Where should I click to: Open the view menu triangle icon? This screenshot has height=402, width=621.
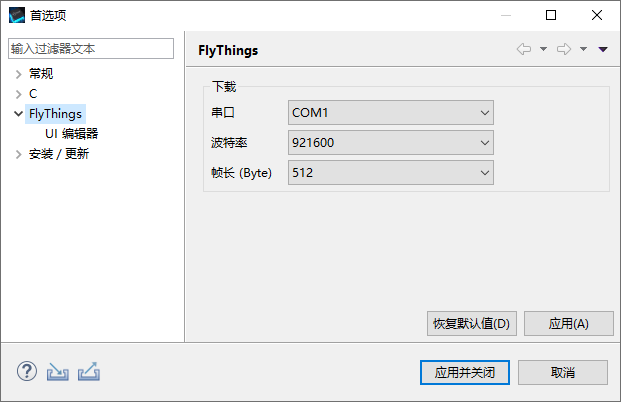[603, 49]
